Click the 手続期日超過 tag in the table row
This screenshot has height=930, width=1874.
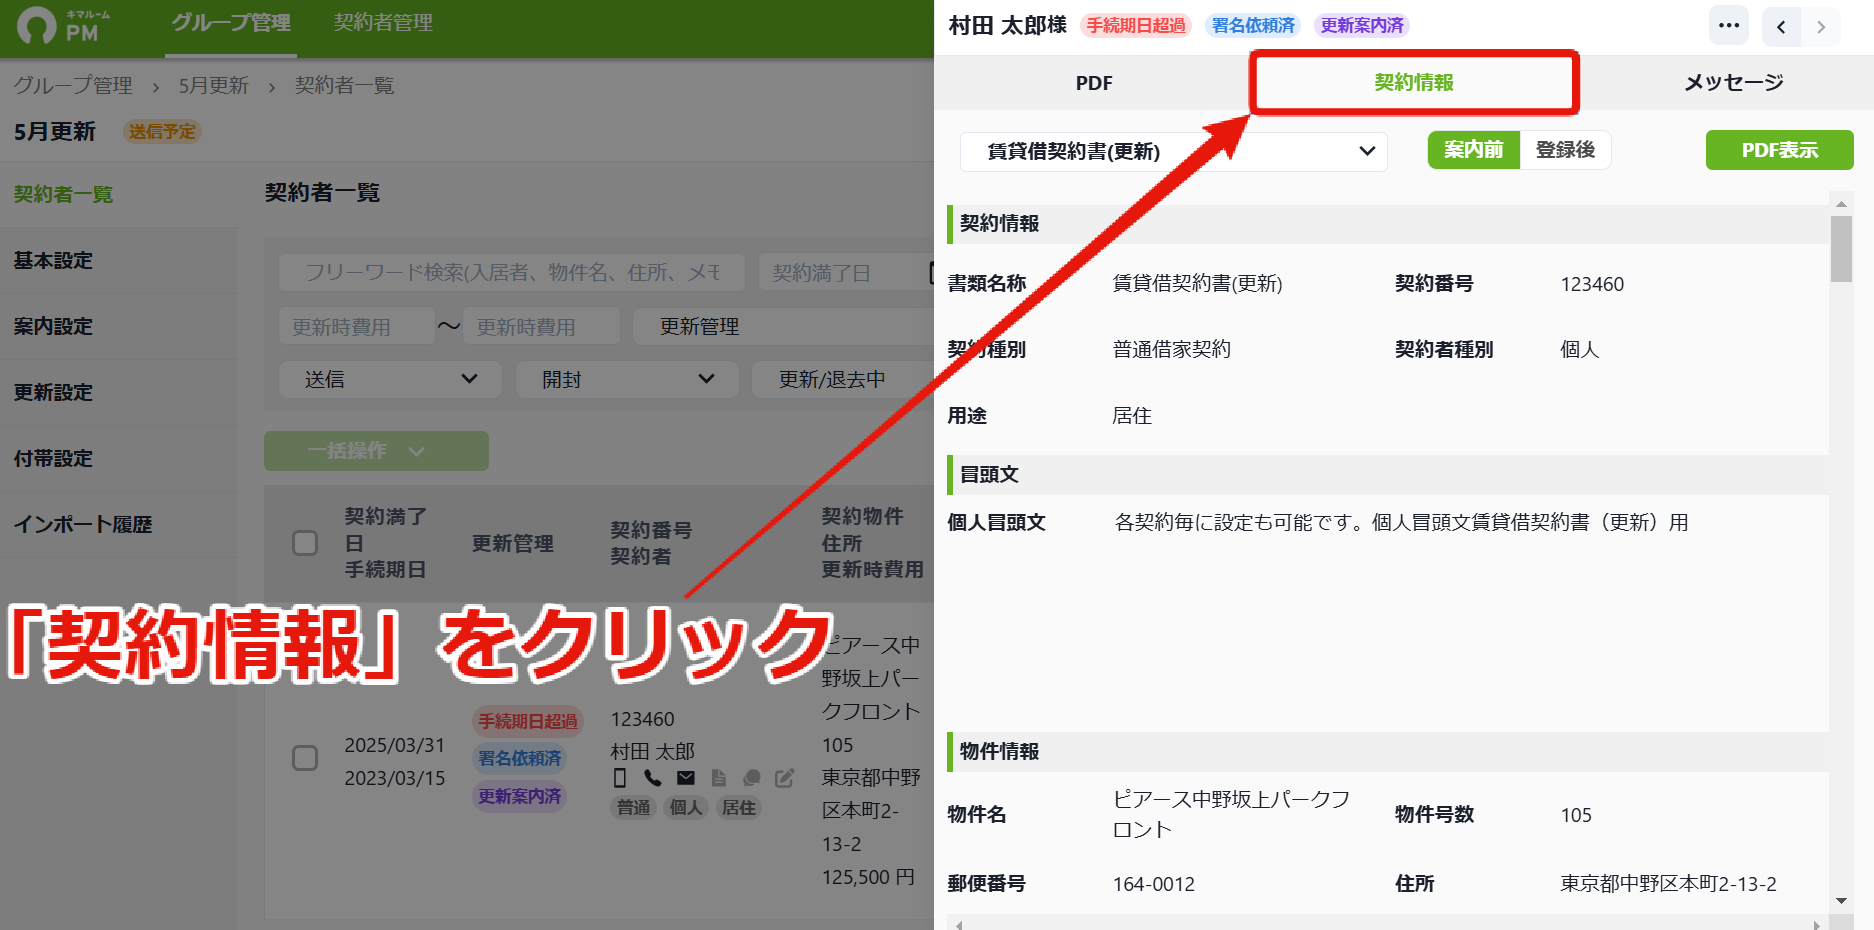point(528,721)
